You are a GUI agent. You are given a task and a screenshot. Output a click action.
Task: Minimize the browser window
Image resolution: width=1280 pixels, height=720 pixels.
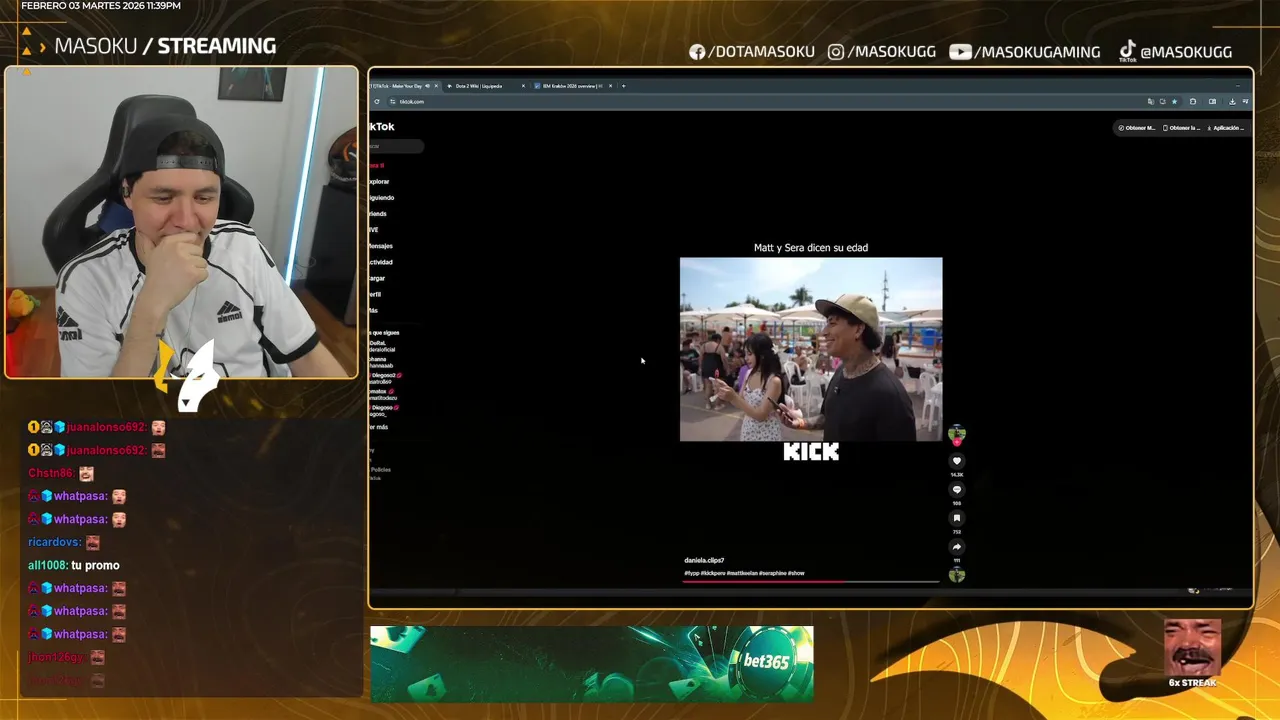1238,86
